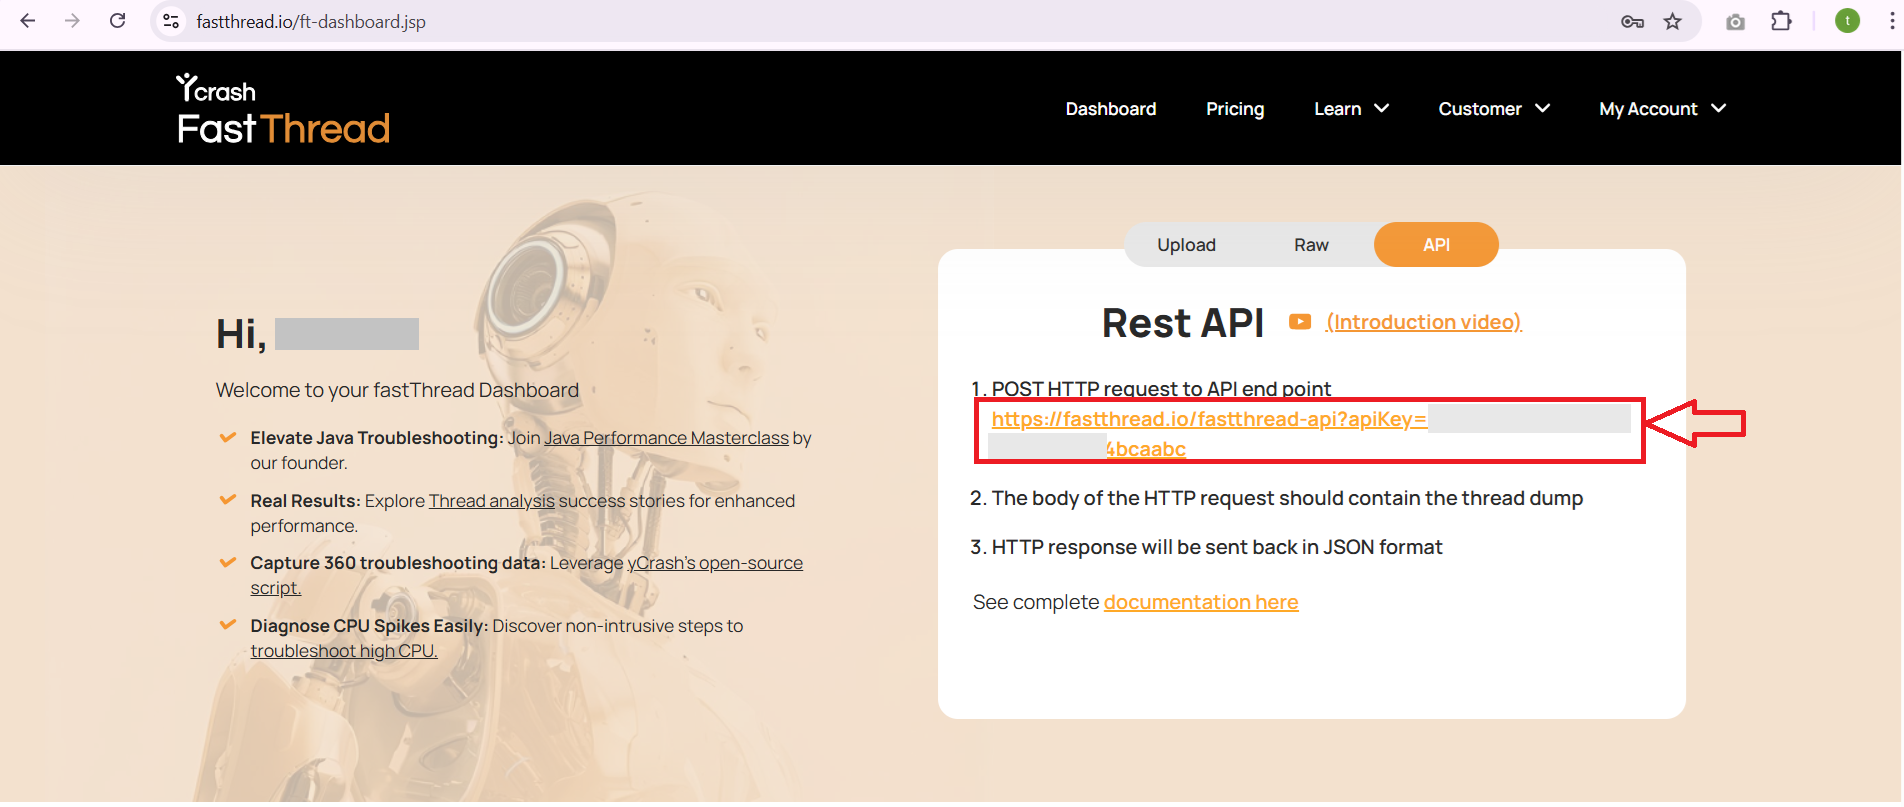Image resolution: width=1904 pixels, height=807 pixels.
Task: Click the green profile avatar
Action: tap(1847, 21)
